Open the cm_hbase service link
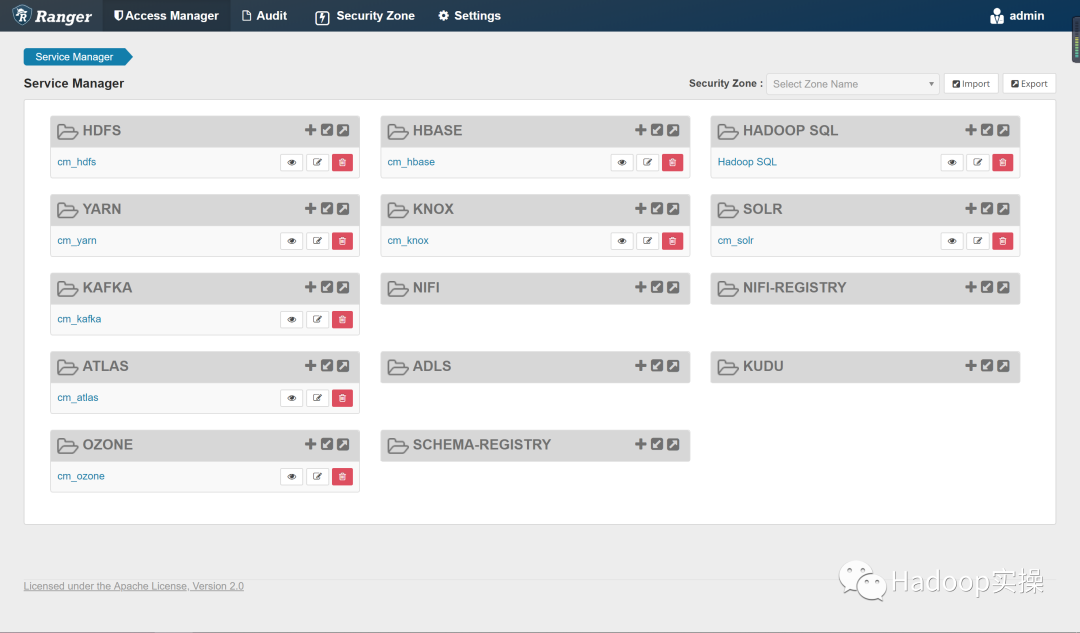The width and height of the screenshot is (1080, 633). click(x=411, y=163)
